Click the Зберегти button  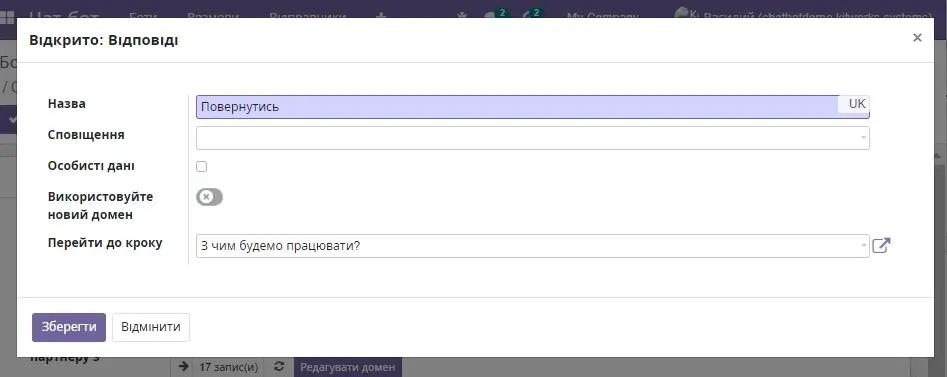click(69, 327)
